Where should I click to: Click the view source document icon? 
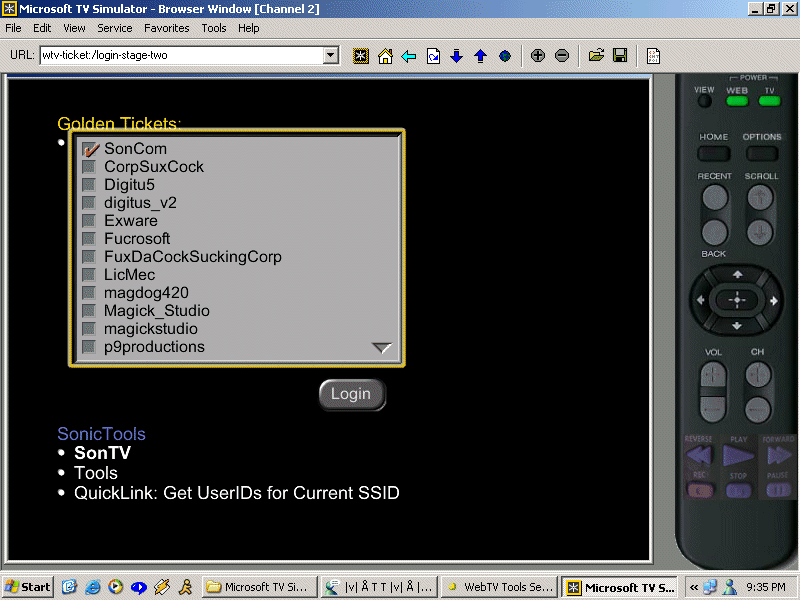pyautogui.click(x=653, y=56)
